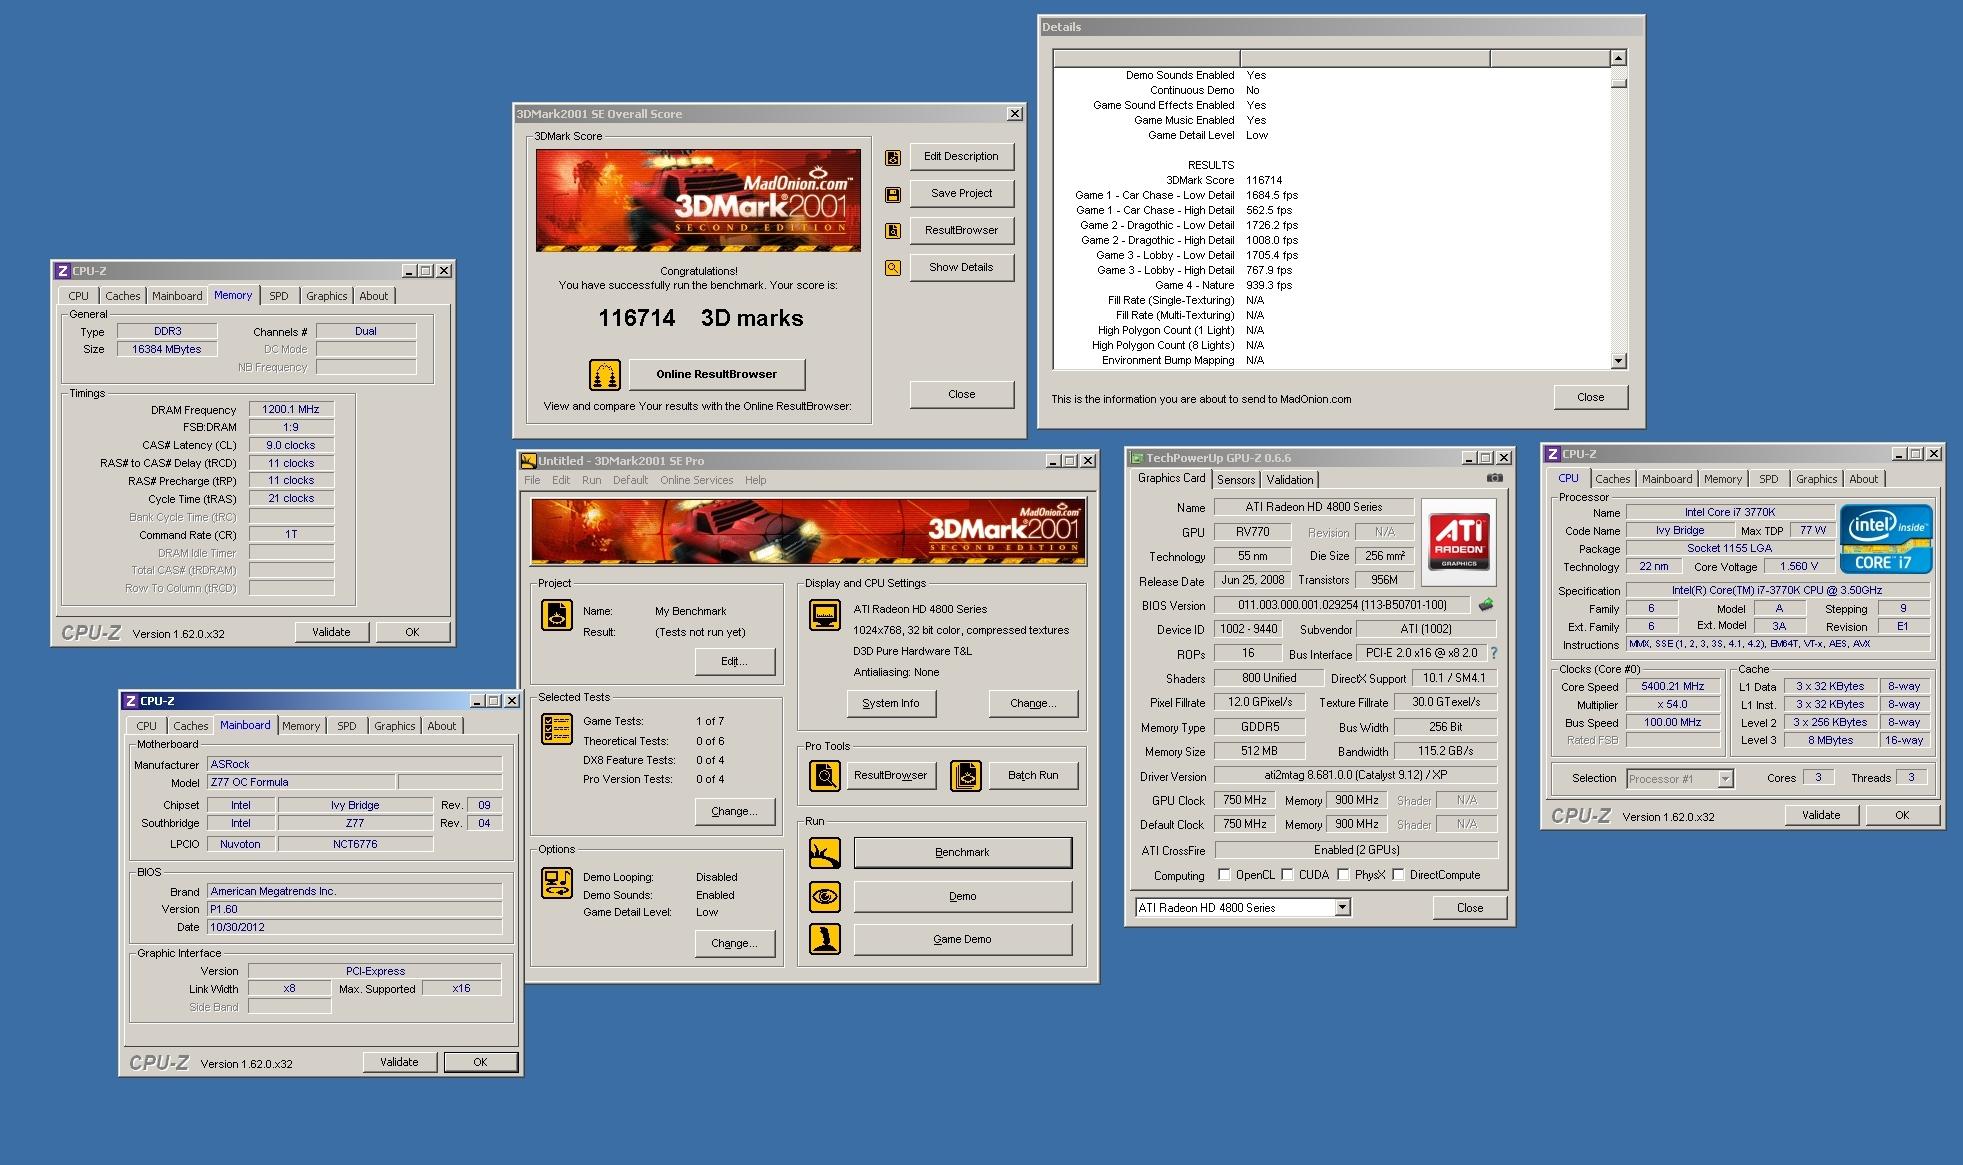Click the Demo eye icon
The width and height of the screenshot is (1963, 1165).
click(825, 896)
